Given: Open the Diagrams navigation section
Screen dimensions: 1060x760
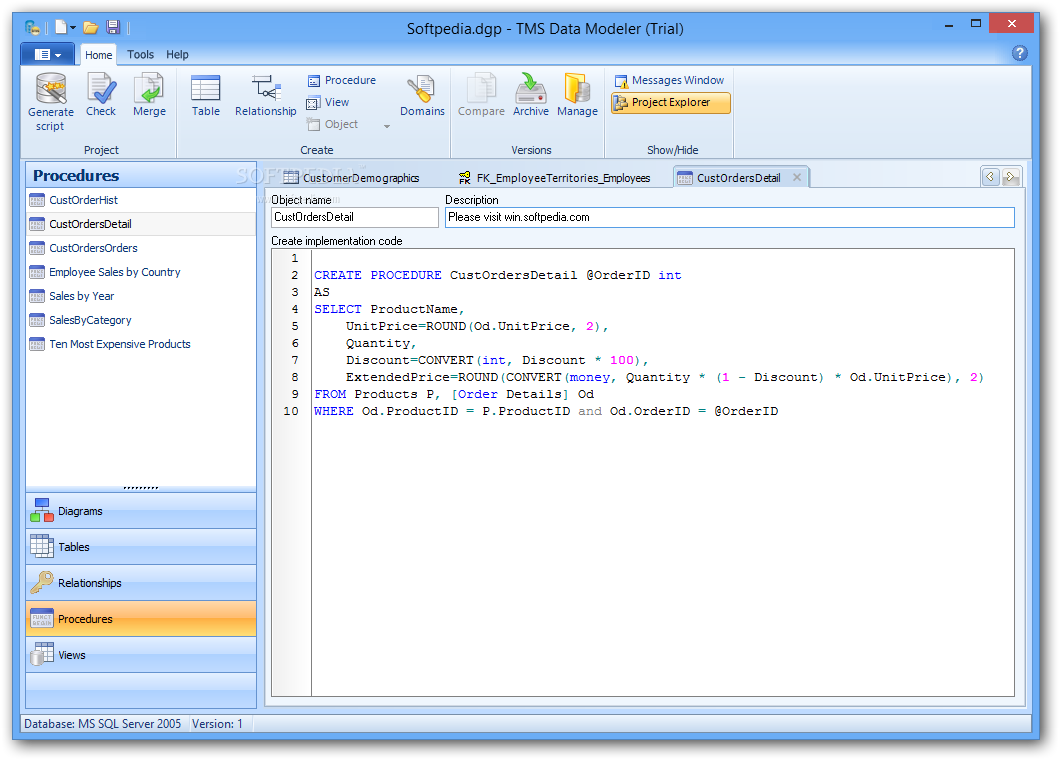Looking at the screenshot, I should click(x=141, y=510).
